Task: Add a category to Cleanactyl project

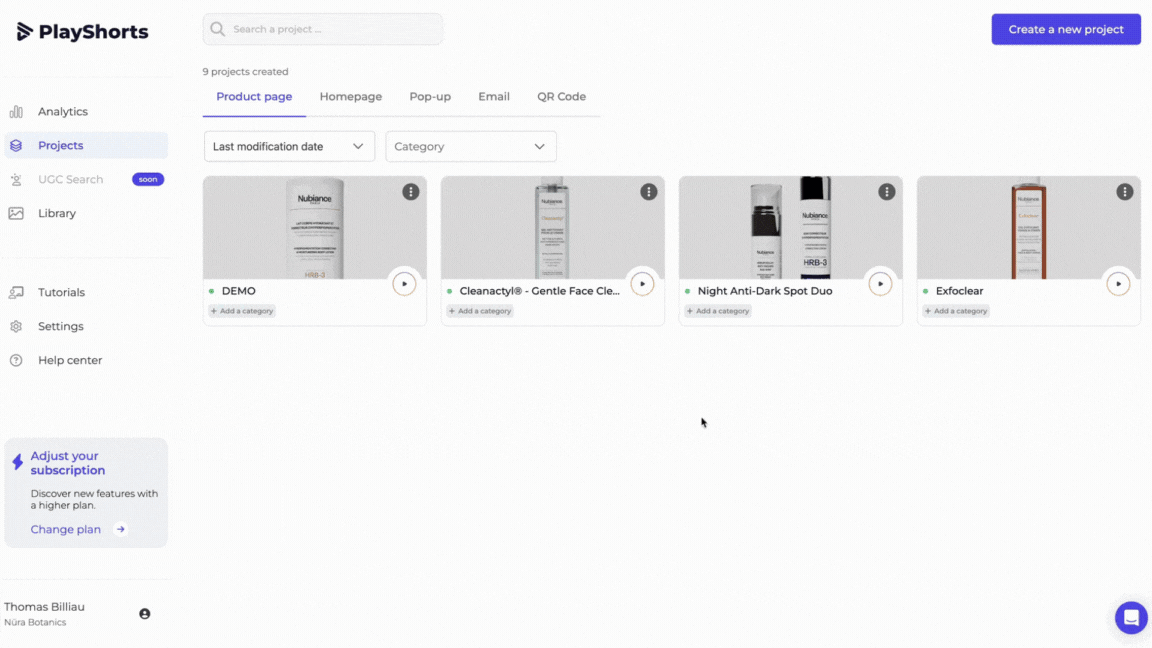Action: click(x=480, y=311)
